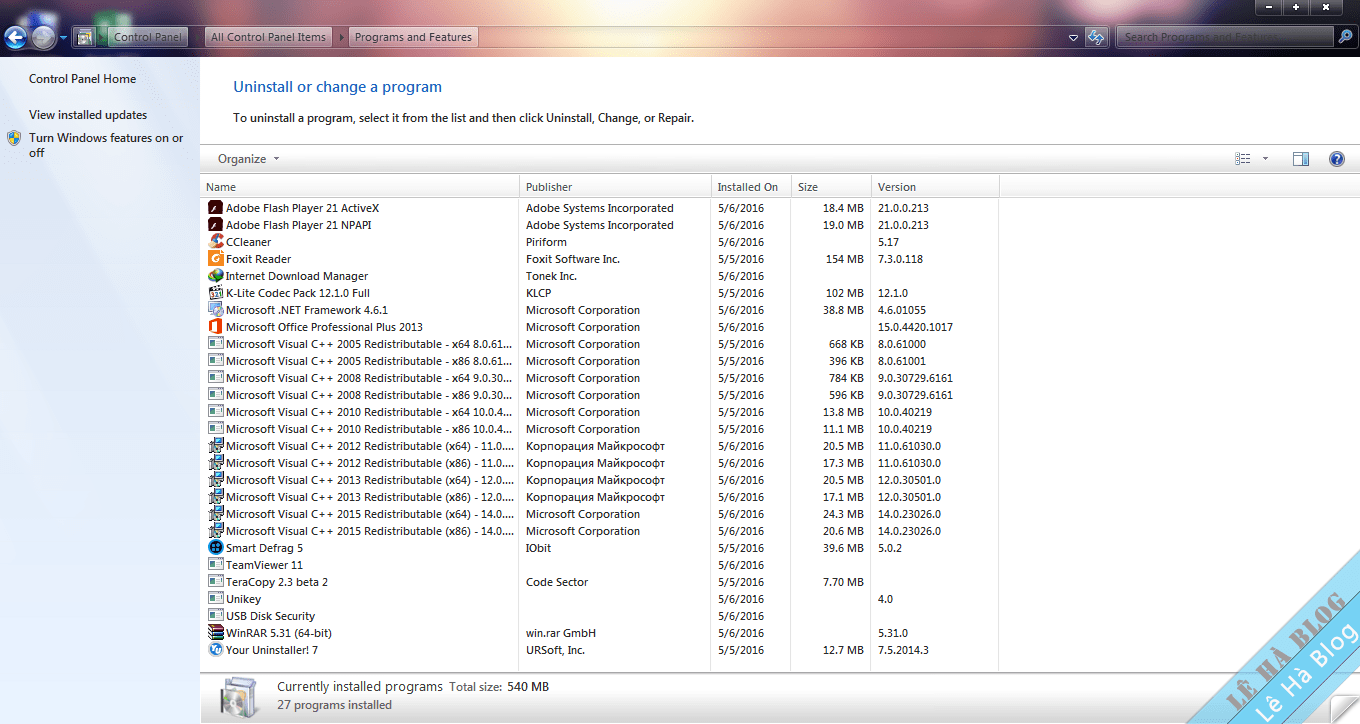This screenshot has height=724, width=1360.
Task: Click the change view icon
Action: [1243, 159]
